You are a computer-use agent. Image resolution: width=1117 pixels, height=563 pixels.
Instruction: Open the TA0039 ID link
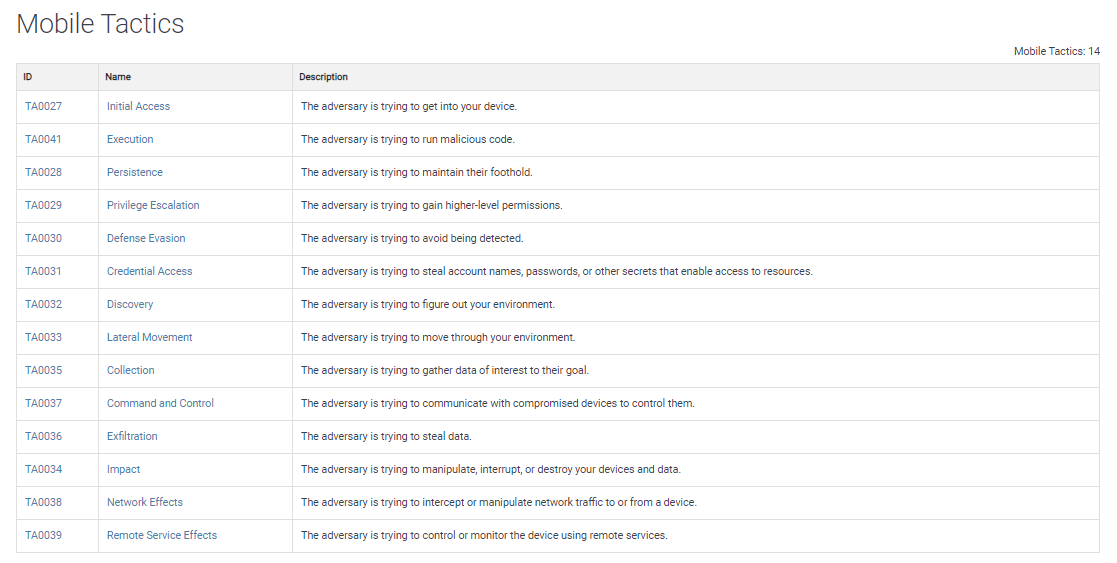click(x=43, y=535)
